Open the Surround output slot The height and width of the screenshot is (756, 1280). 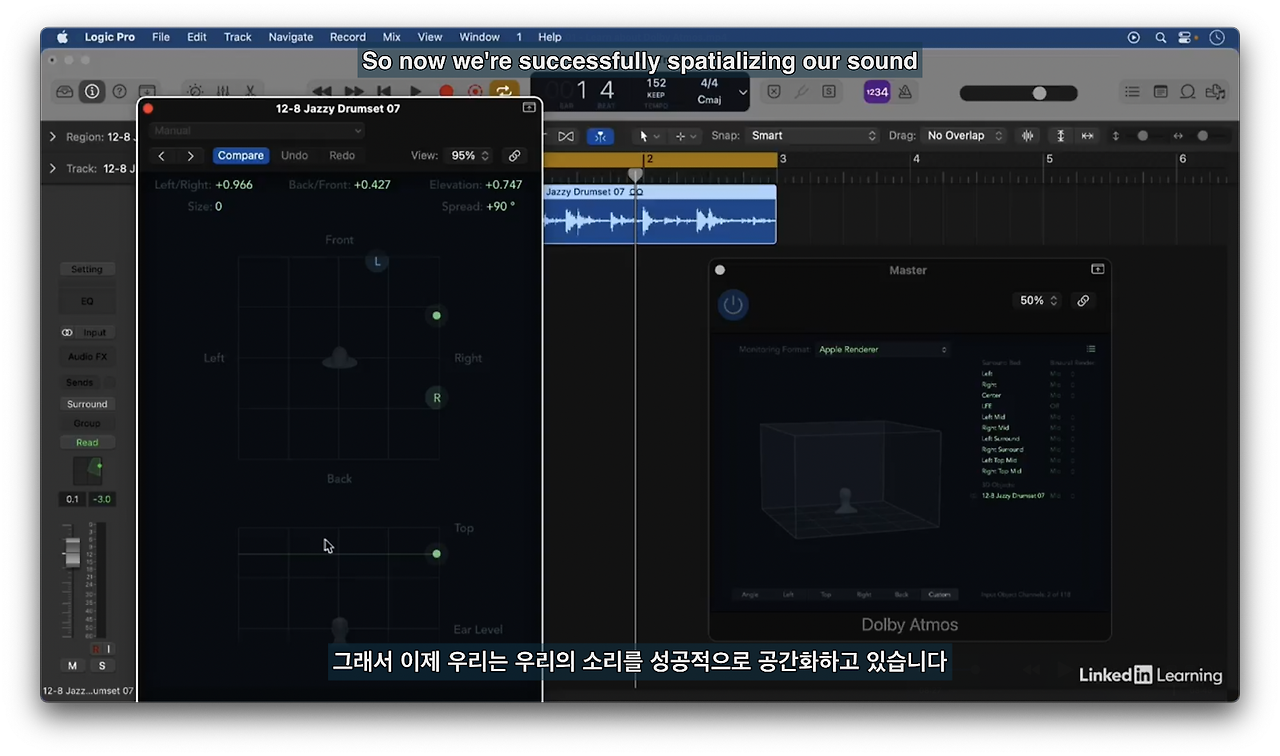(x=87, y=404)
